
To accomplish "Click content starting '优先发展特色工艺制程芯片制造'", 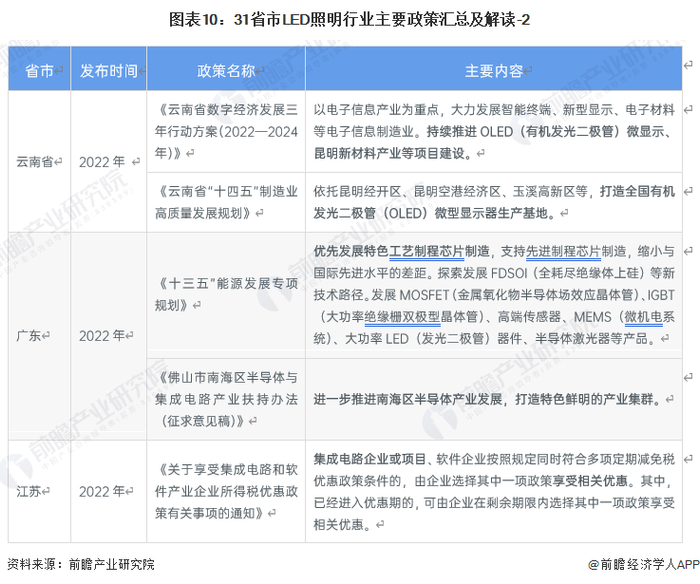I will 494,295.
